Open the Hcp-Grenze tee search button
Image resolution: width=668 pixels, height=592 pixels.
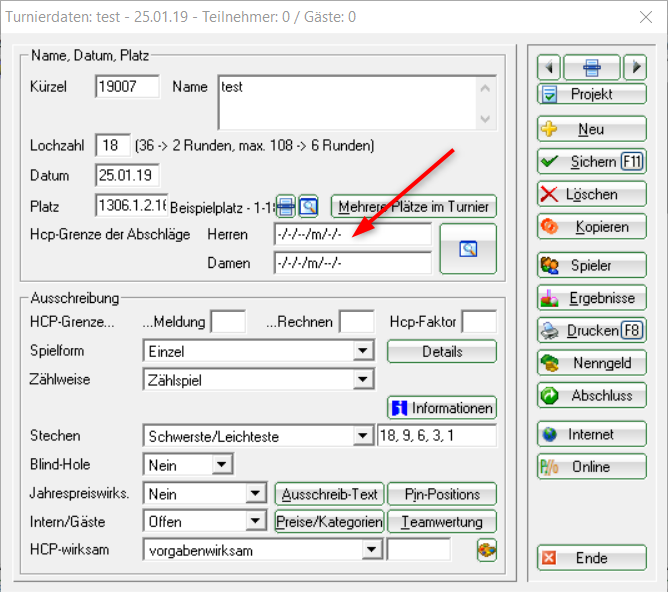click(x=467, y=248)
